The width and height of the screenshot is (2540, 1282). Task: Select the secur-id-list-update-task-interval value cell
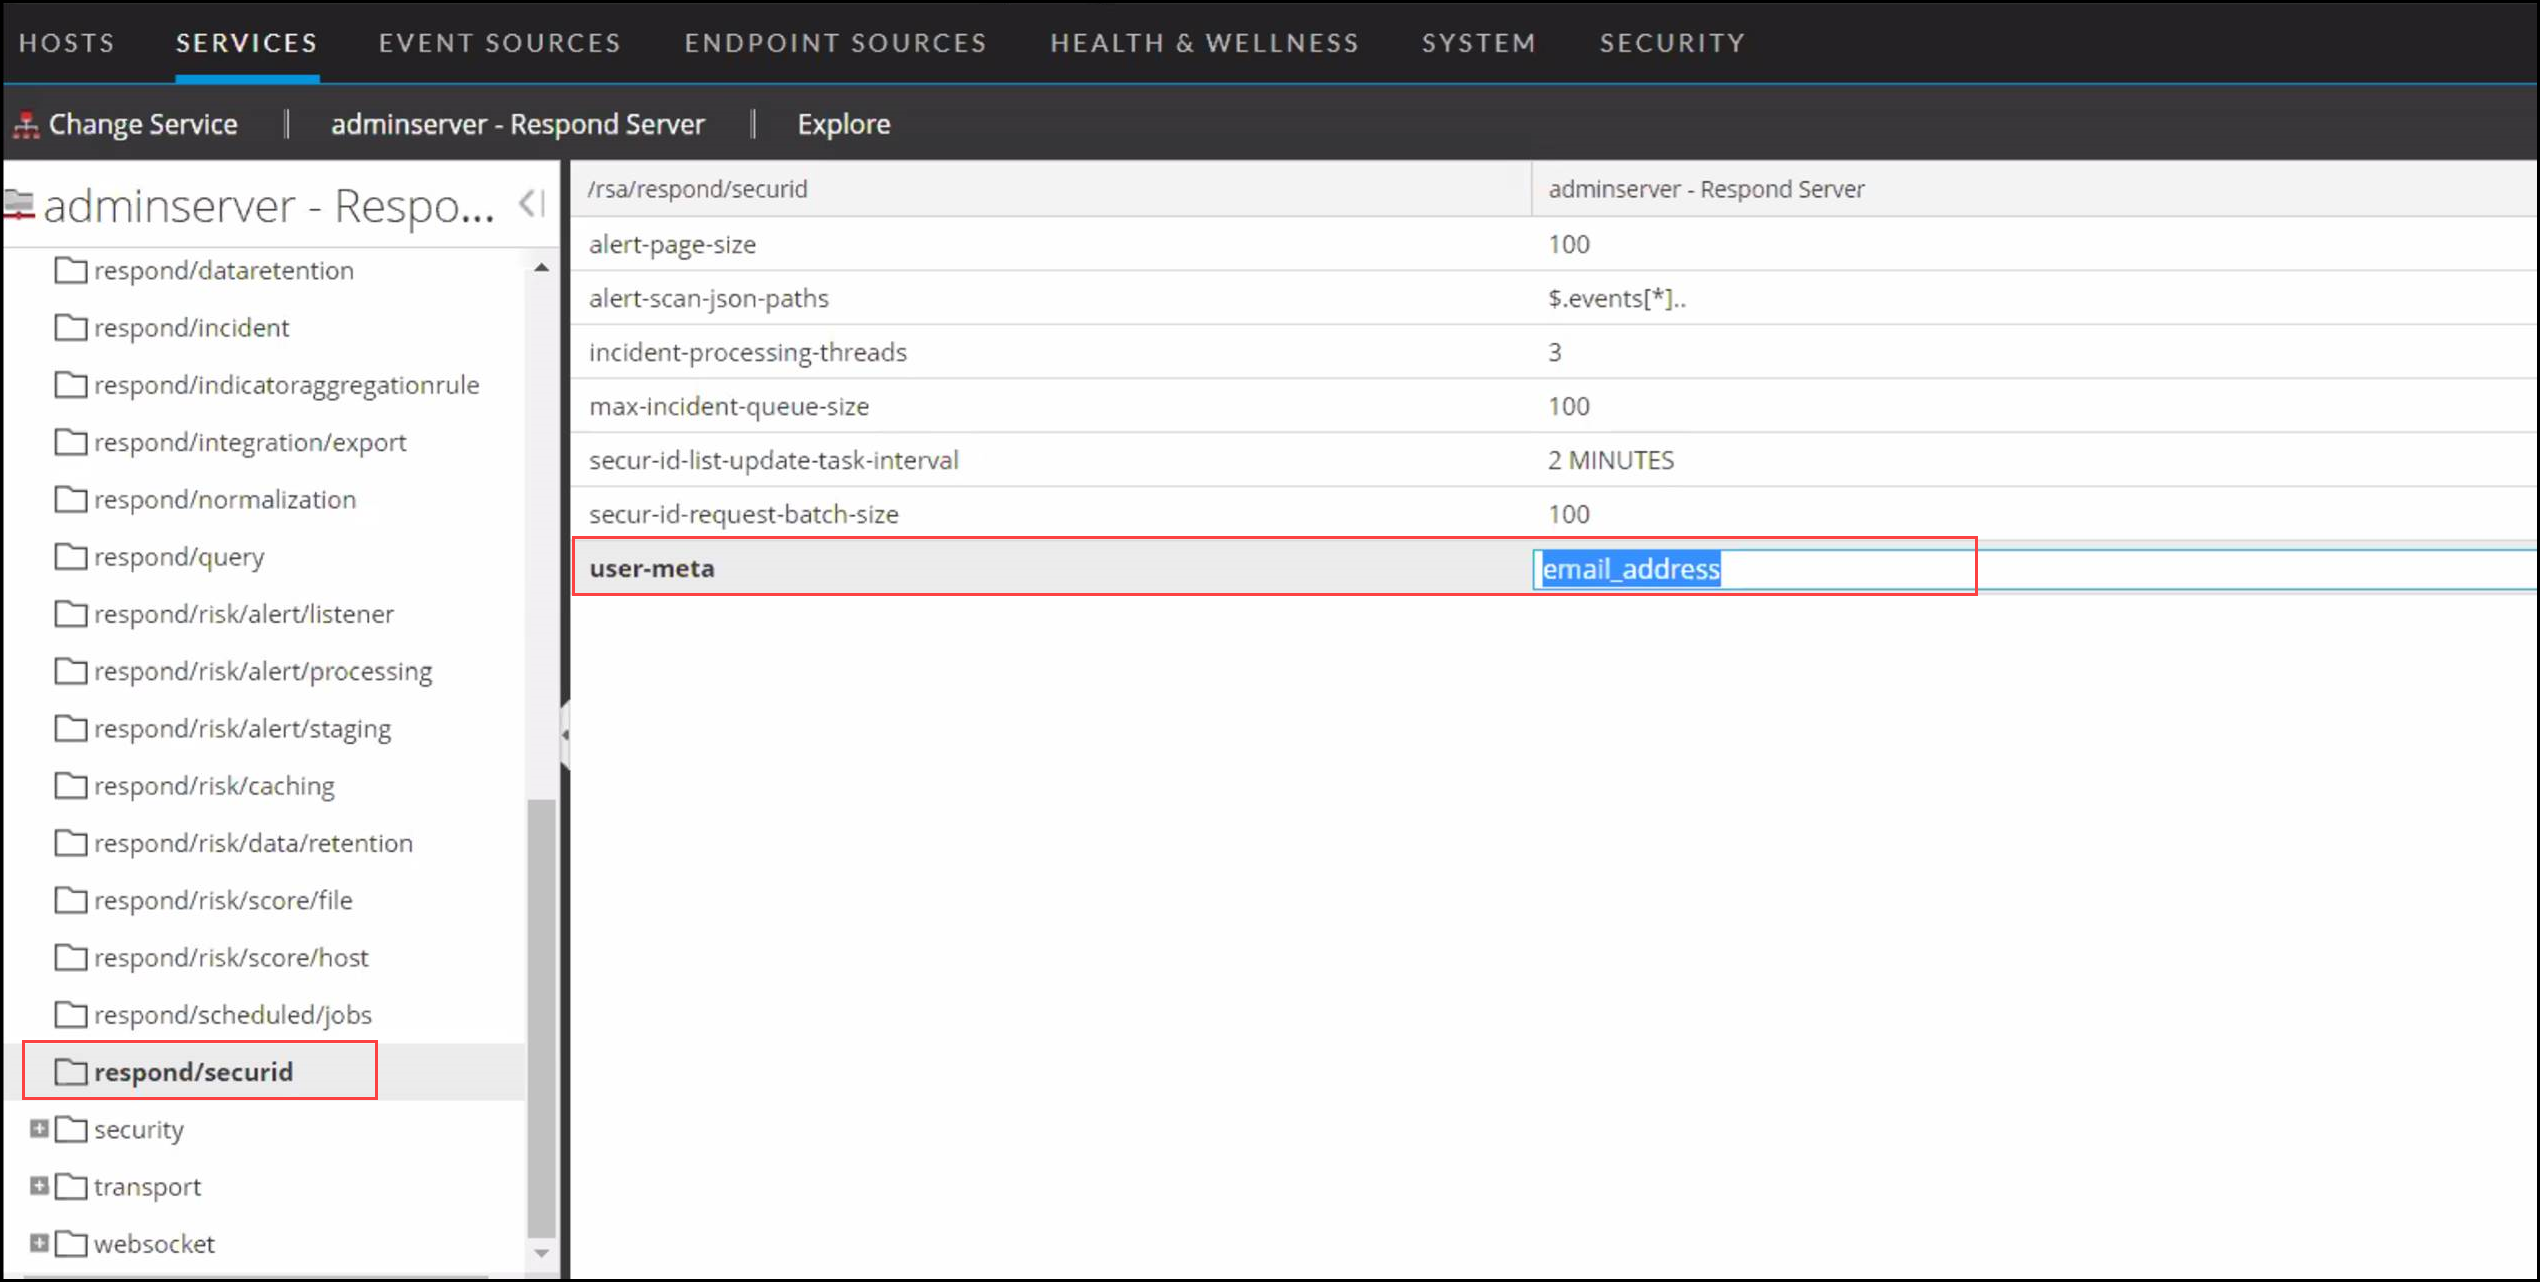point(1610,460)
